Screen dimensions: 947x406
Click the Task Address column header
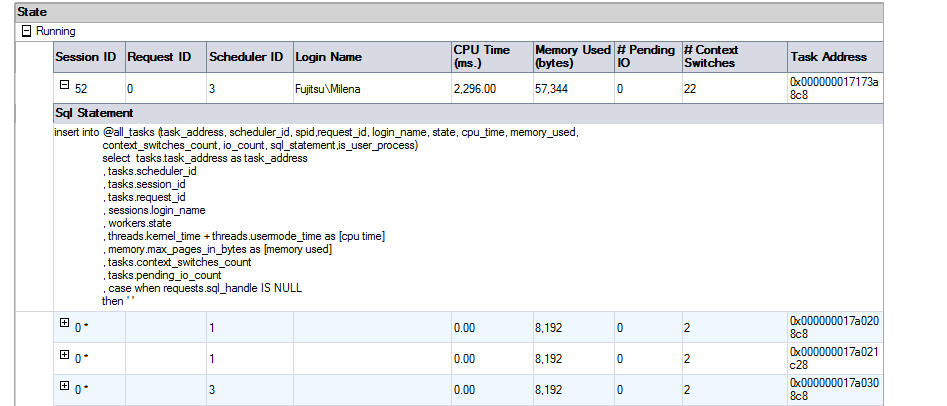coord(828,57)
